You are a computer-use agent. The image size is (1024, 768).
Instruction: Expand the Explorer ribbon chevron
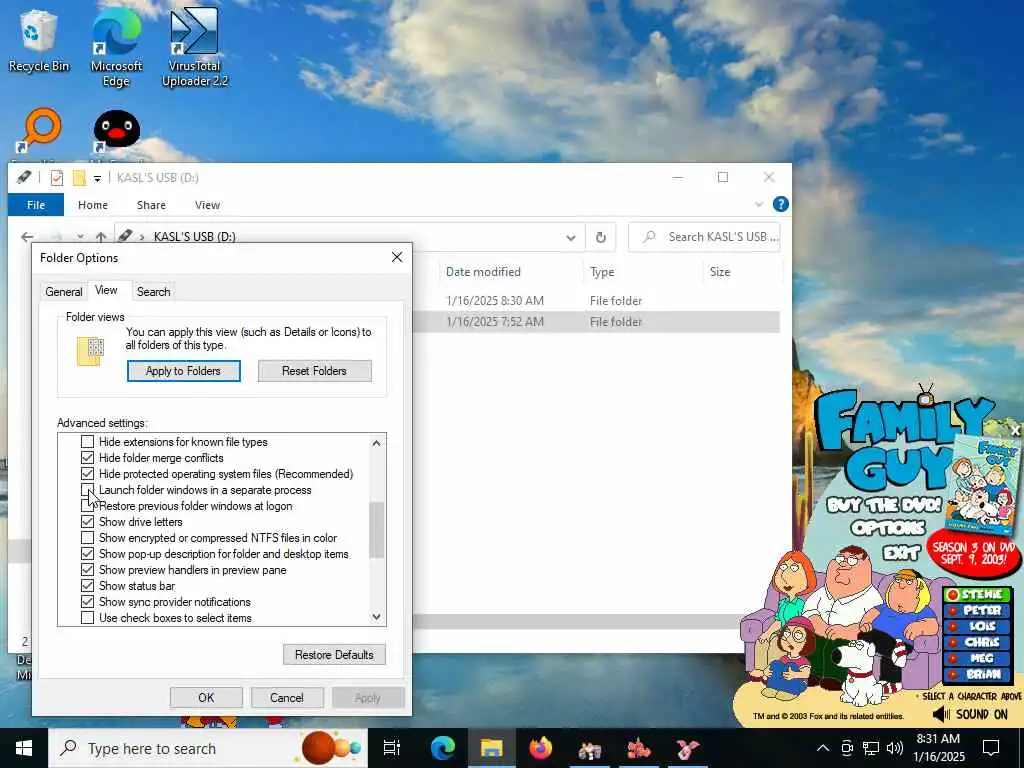tap(759, 204)
